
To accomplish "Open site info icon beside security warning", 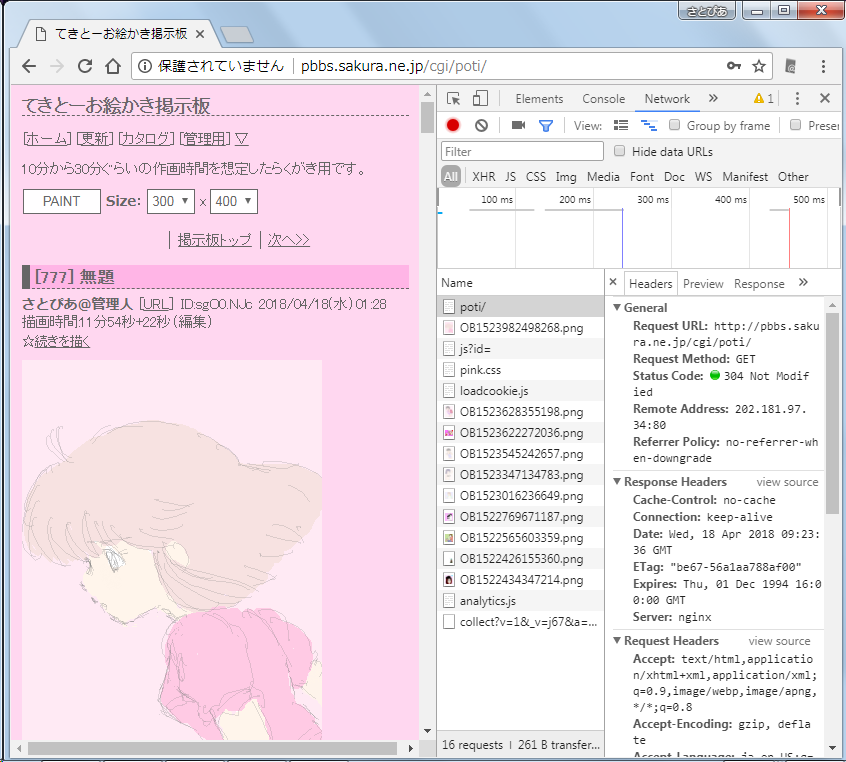I will coord(145,66).
